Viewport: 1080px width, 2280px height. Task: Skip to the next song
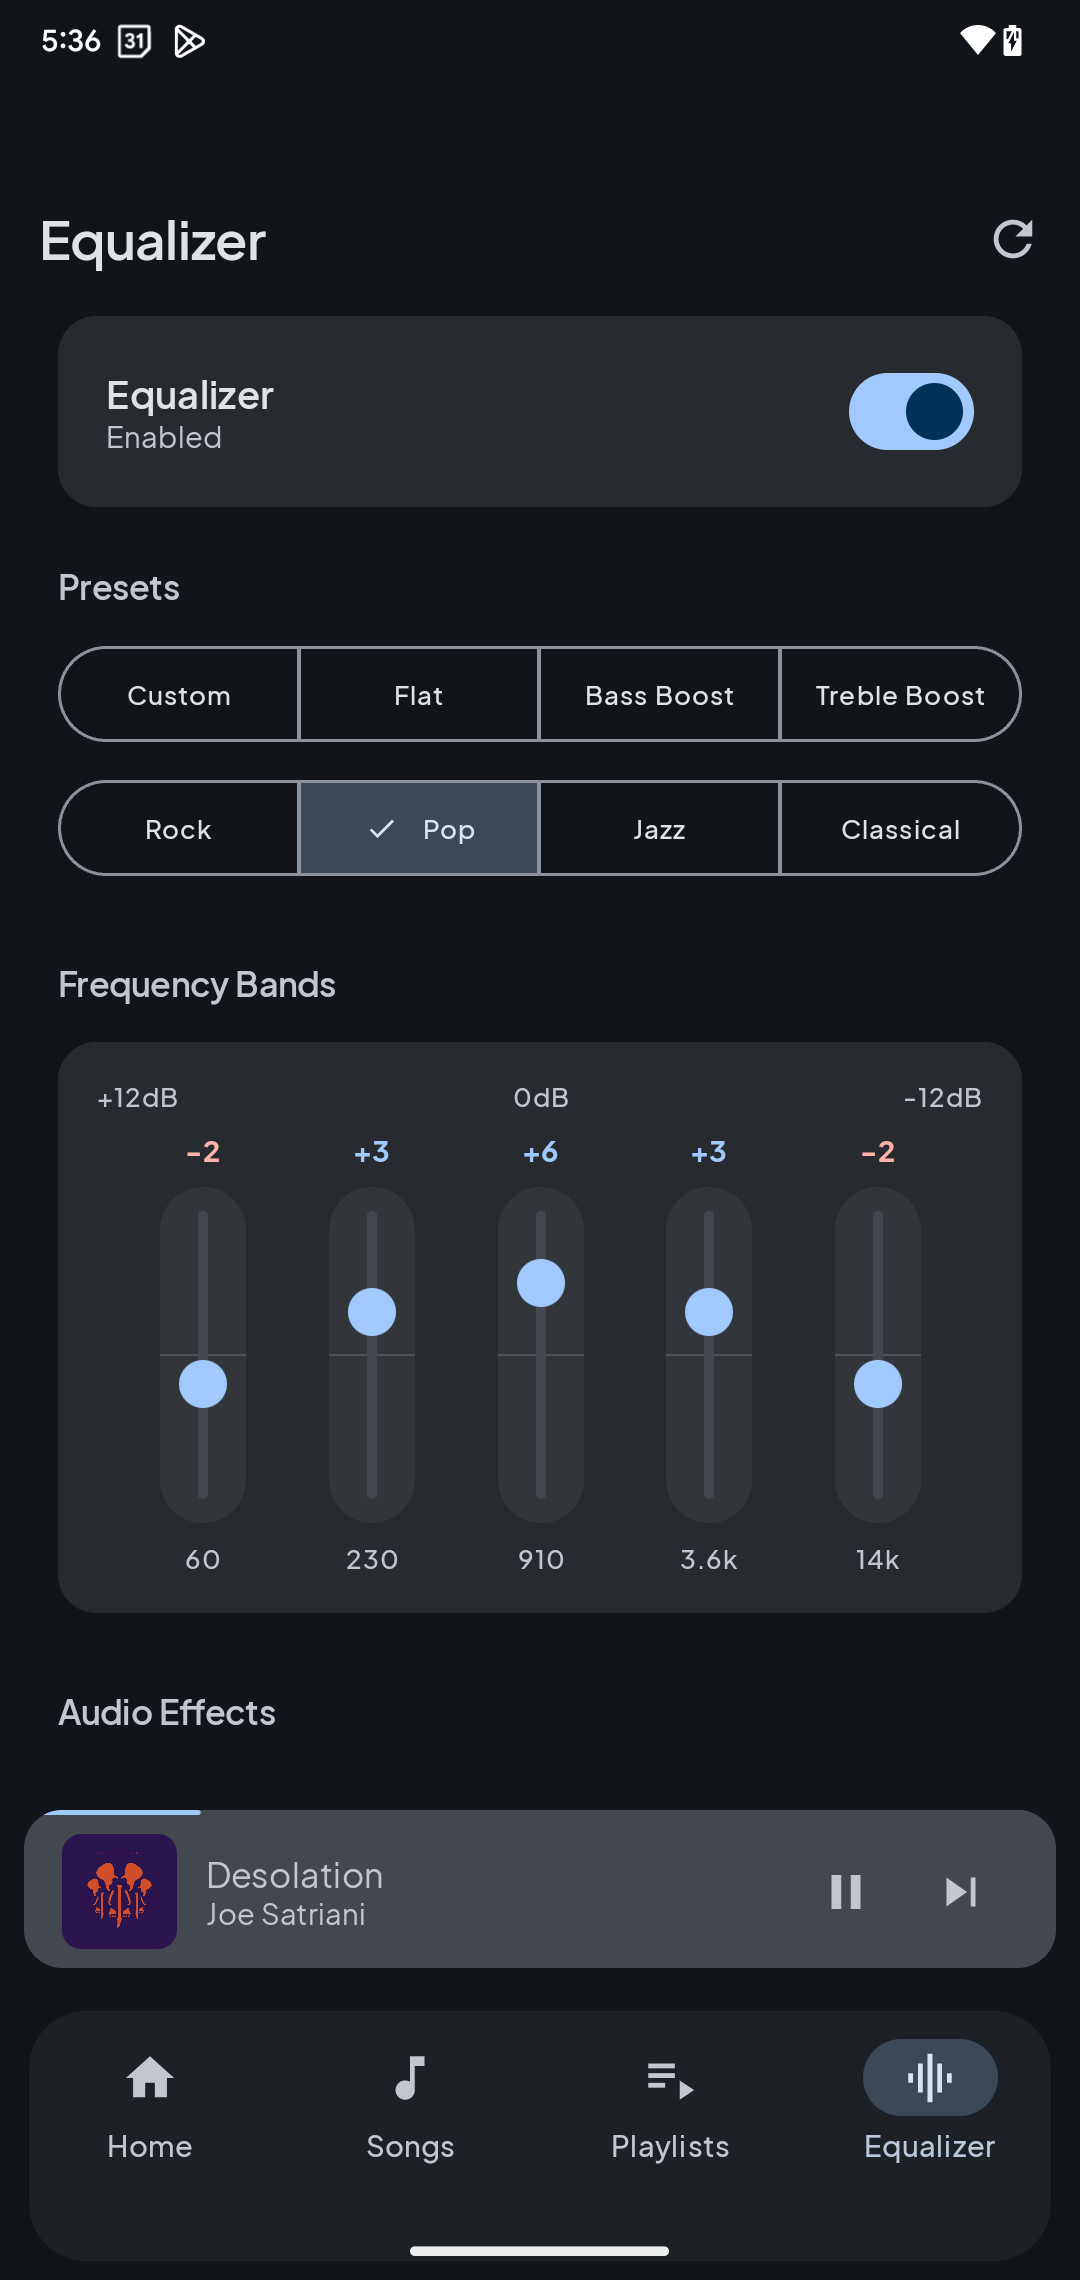tap(960, 1891)
